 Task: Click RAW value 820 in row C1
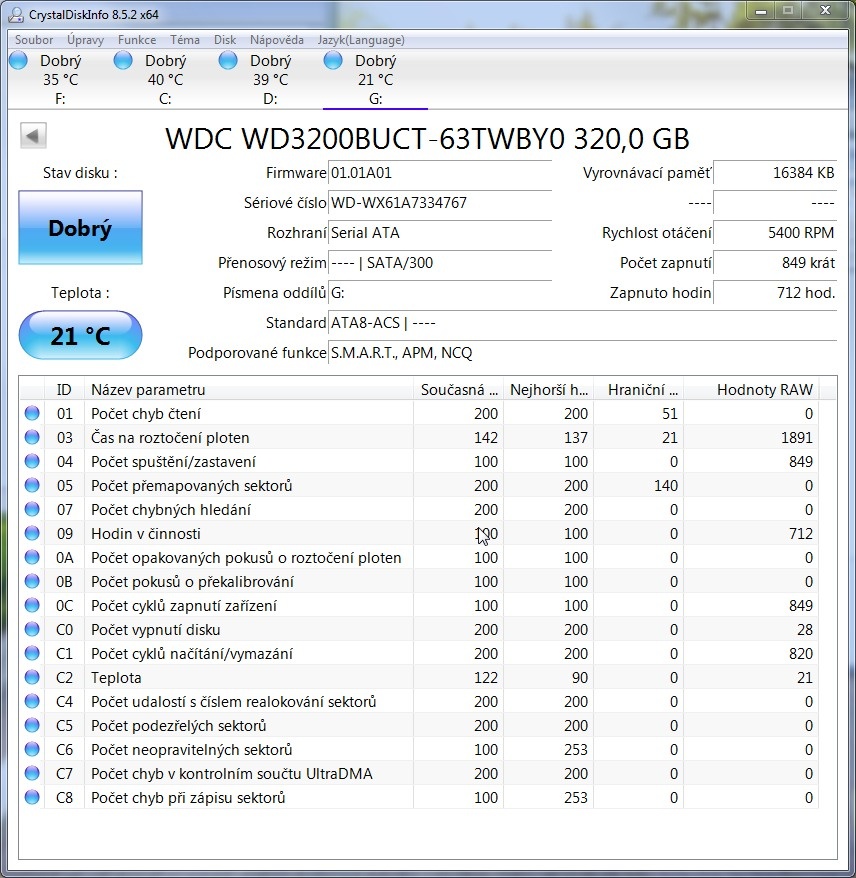point(801,654)
